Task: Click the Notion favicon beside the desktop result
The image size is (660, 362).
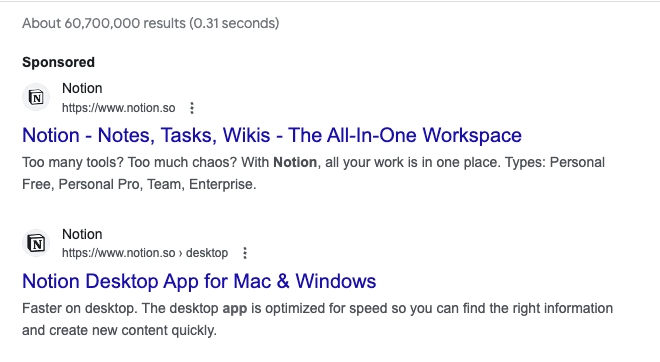Action: 36,243
